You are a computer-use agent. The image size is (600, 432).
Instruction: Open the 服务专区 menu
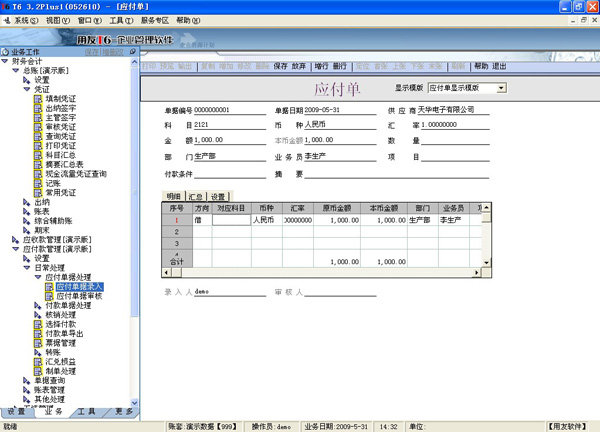click(x=155, y=21)
